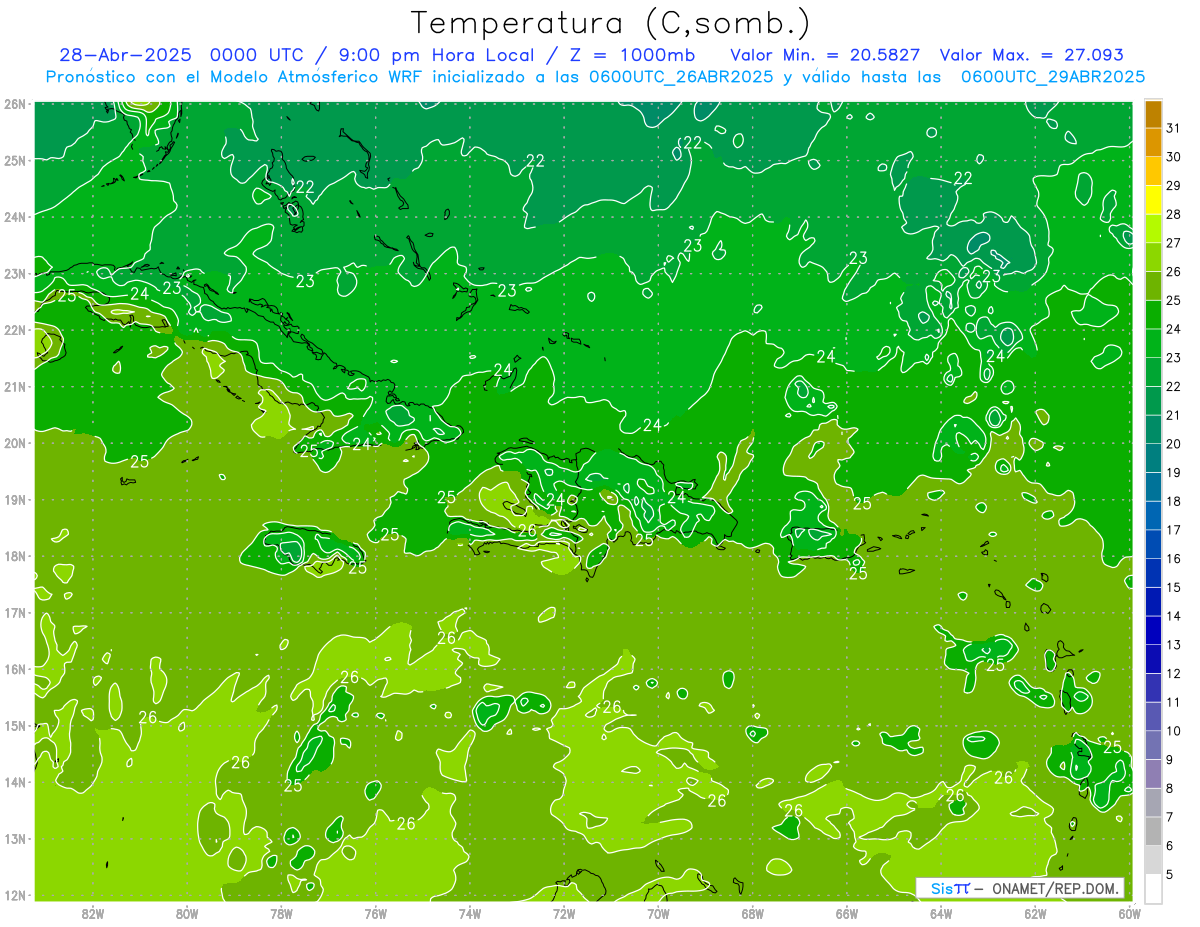The width and height of the screenshot is (1200, 927).
Task: Click the '0600UTC_26ABR2025' initialization time
Action: click(x=680, y=77)
